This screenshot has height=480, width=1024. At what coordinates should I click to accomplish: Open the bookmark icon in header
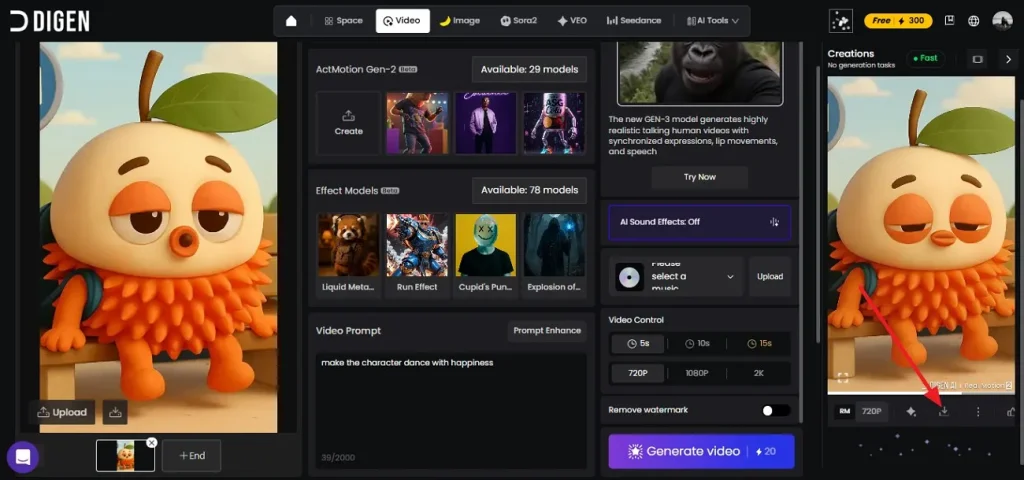coord(949,21)
